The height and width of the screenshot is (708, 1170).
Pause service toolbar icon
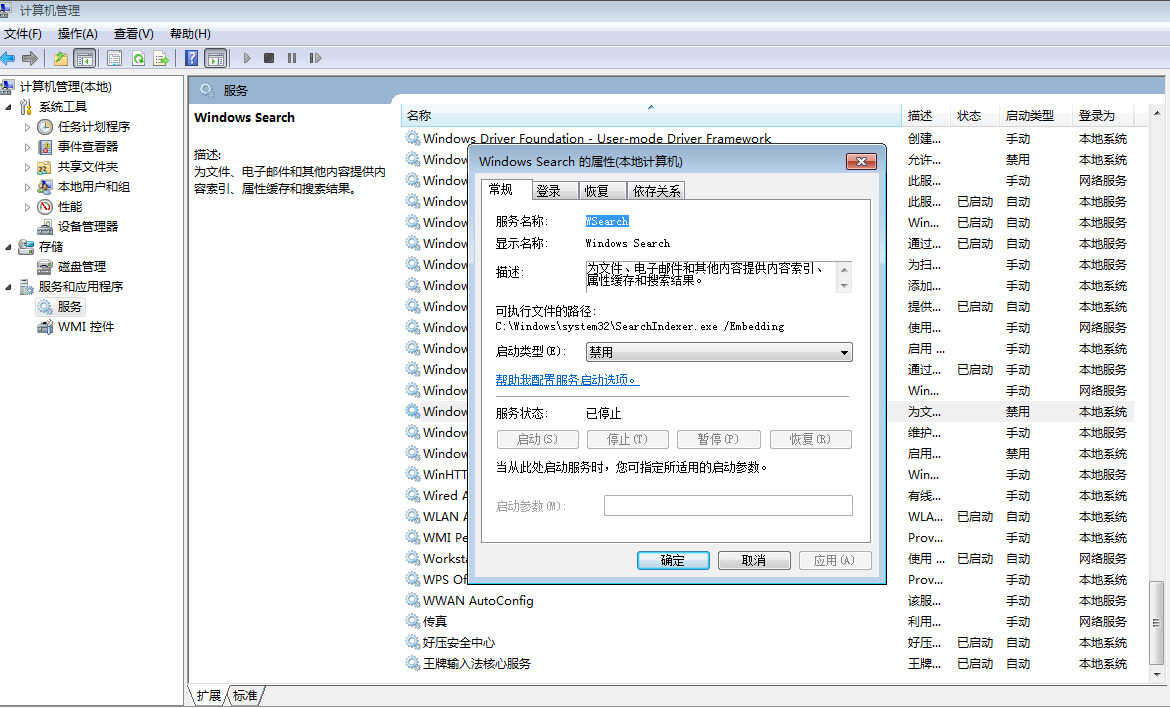click(292, 58)
